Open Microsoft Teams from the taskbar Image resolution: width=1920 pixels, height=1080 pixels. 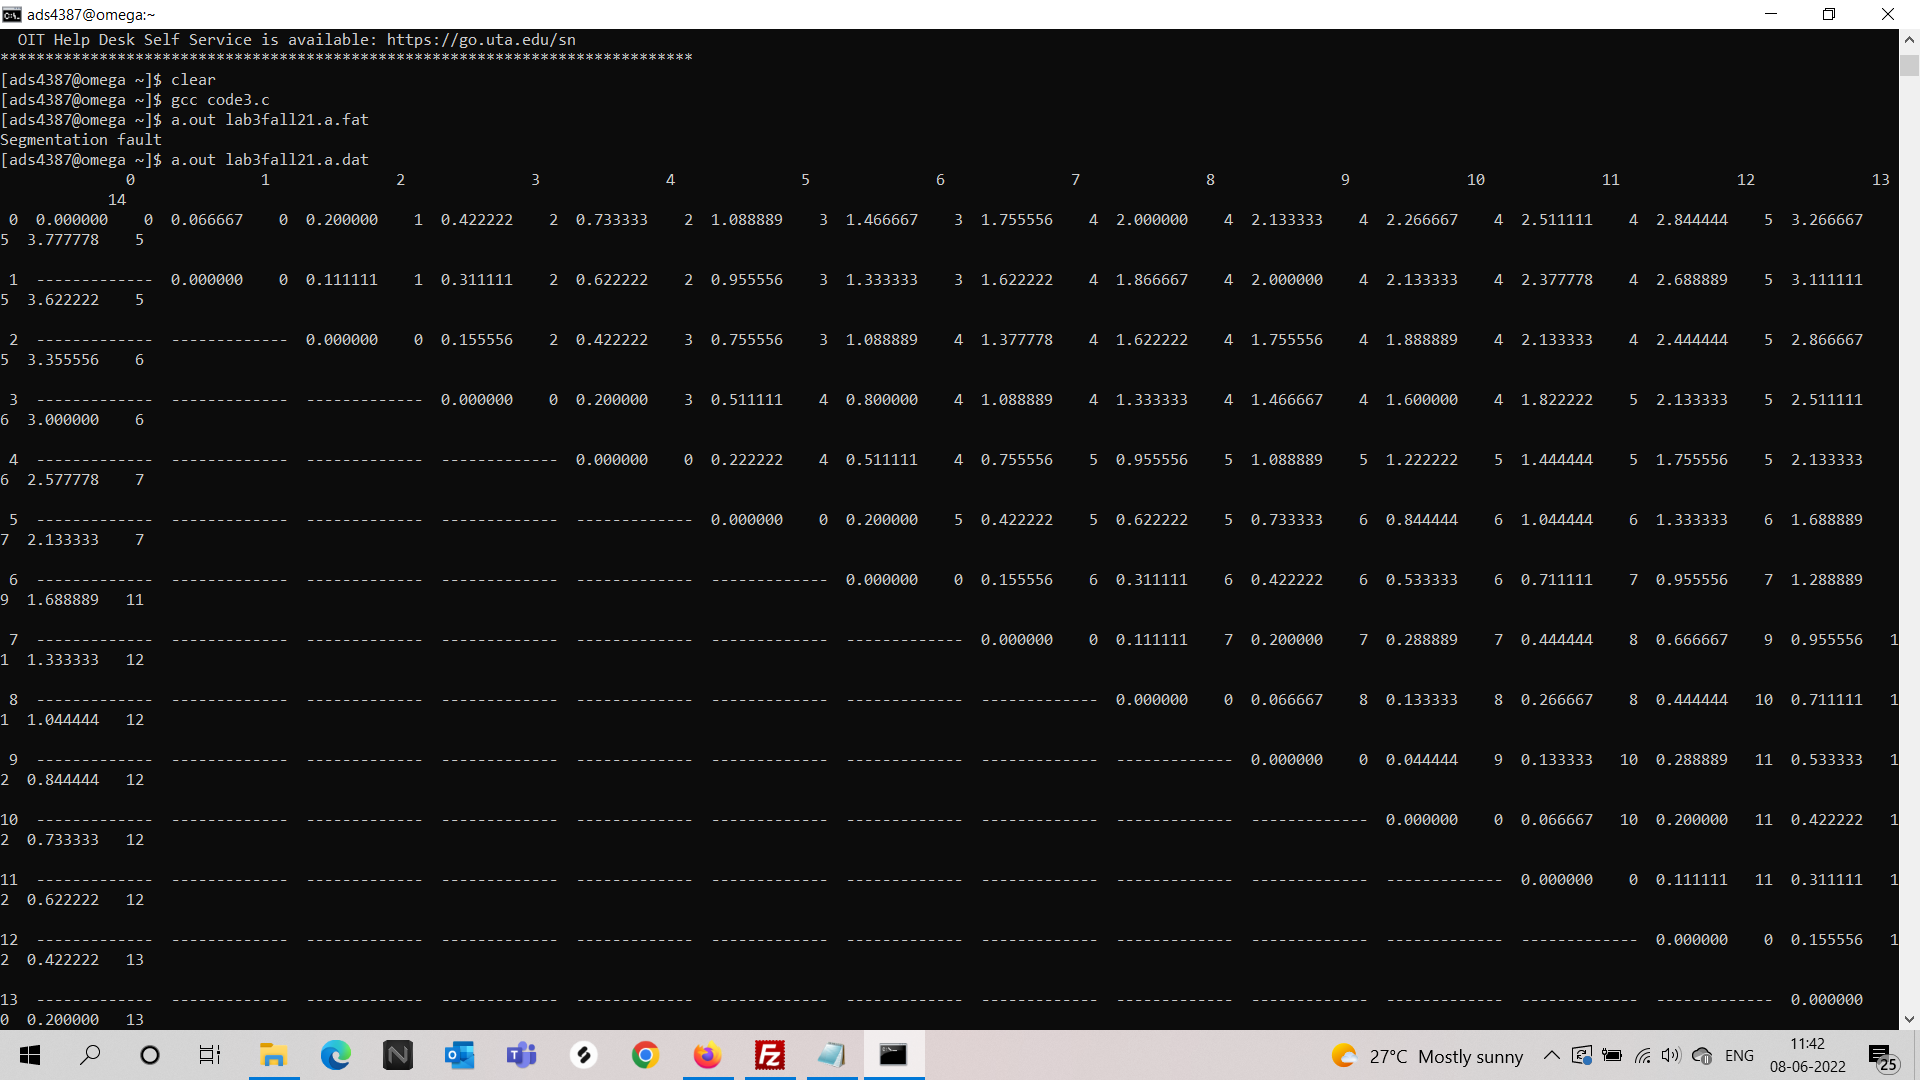tap(521, 1055)
